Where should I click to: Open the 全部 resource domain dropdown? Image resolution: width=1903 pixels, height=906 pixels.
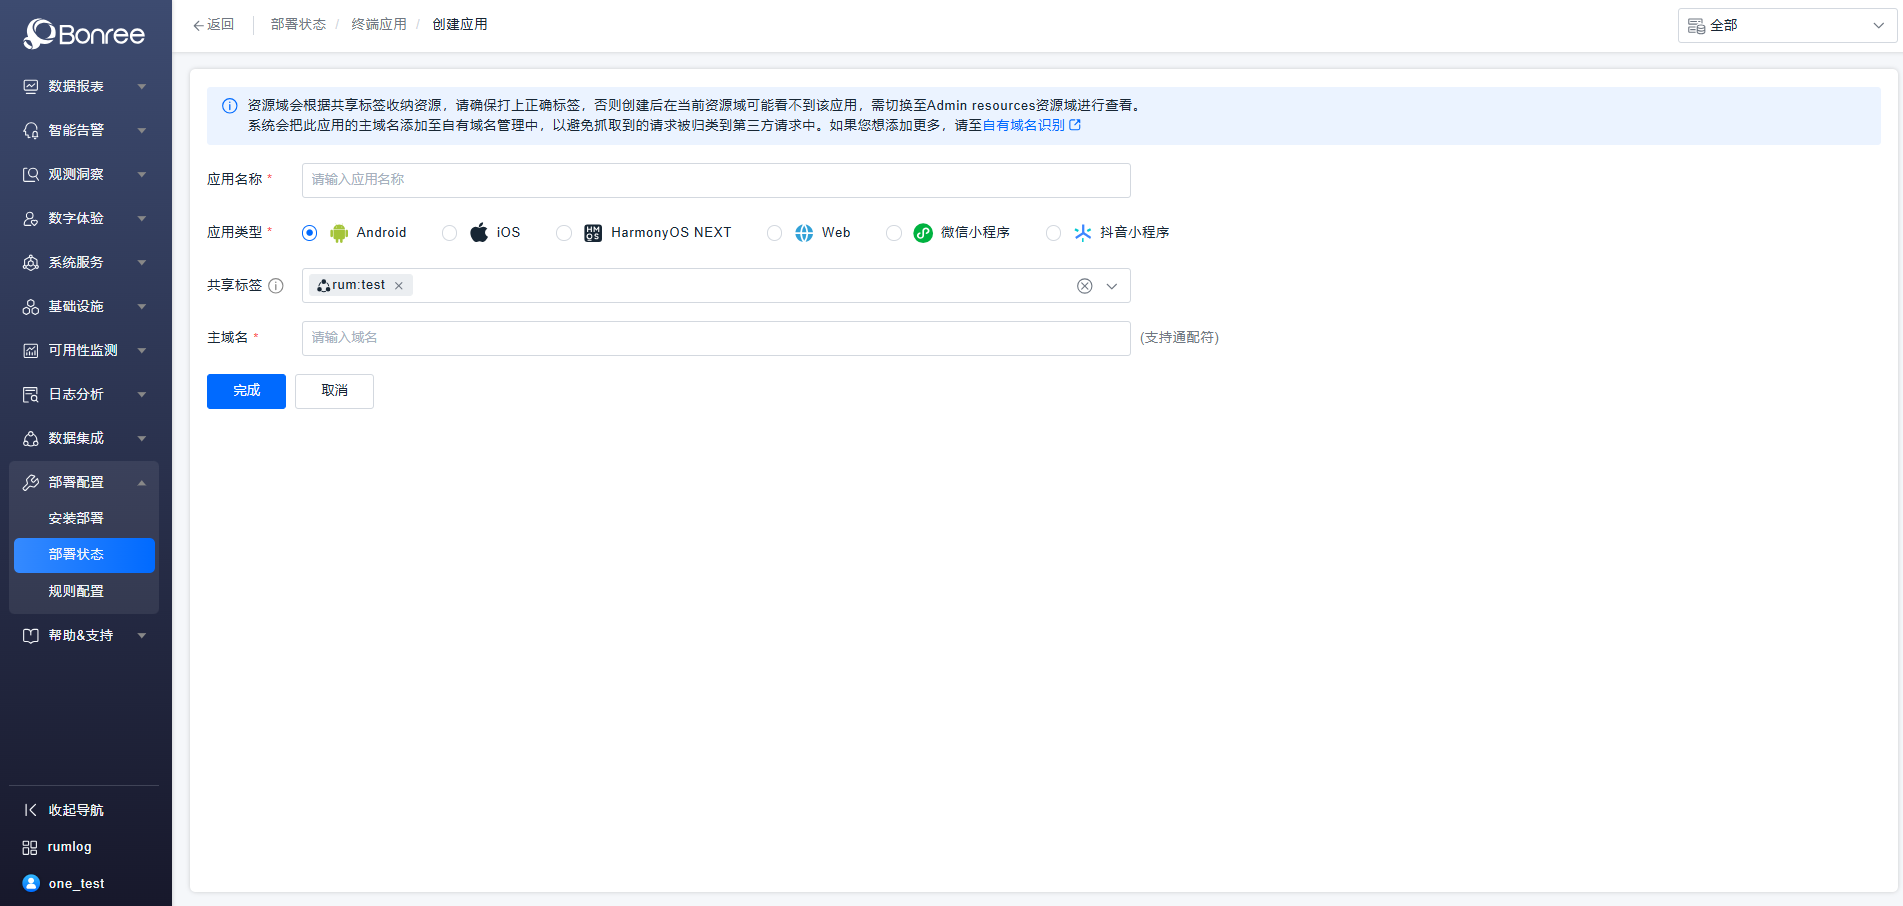[1786, 26]
